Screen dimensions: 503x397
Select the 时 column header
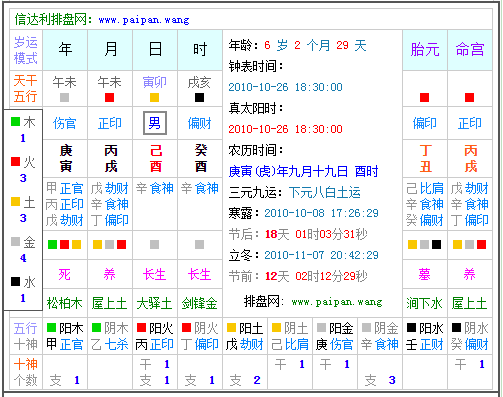click(x=200, y=50)
